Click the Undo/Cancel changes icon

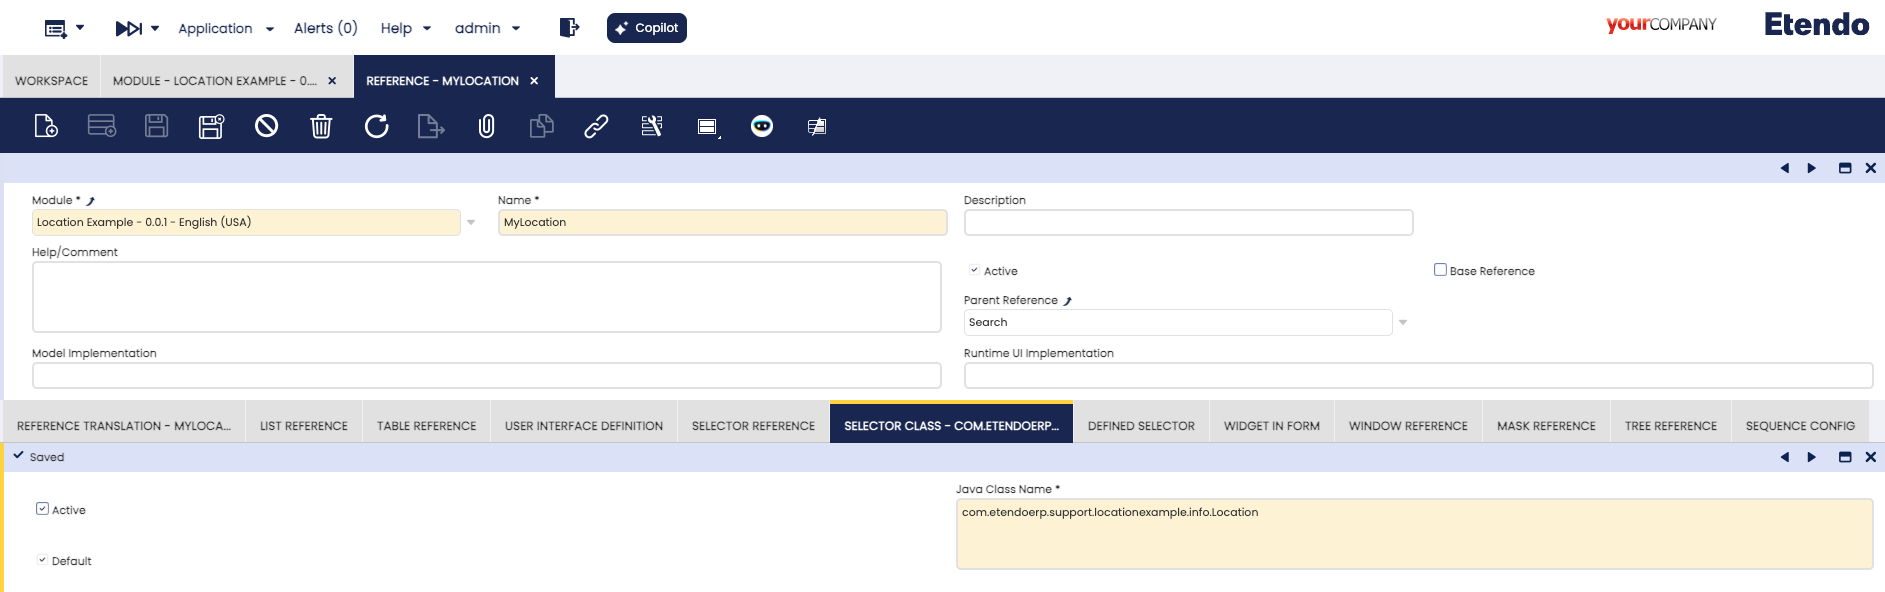tap(266, 126)
